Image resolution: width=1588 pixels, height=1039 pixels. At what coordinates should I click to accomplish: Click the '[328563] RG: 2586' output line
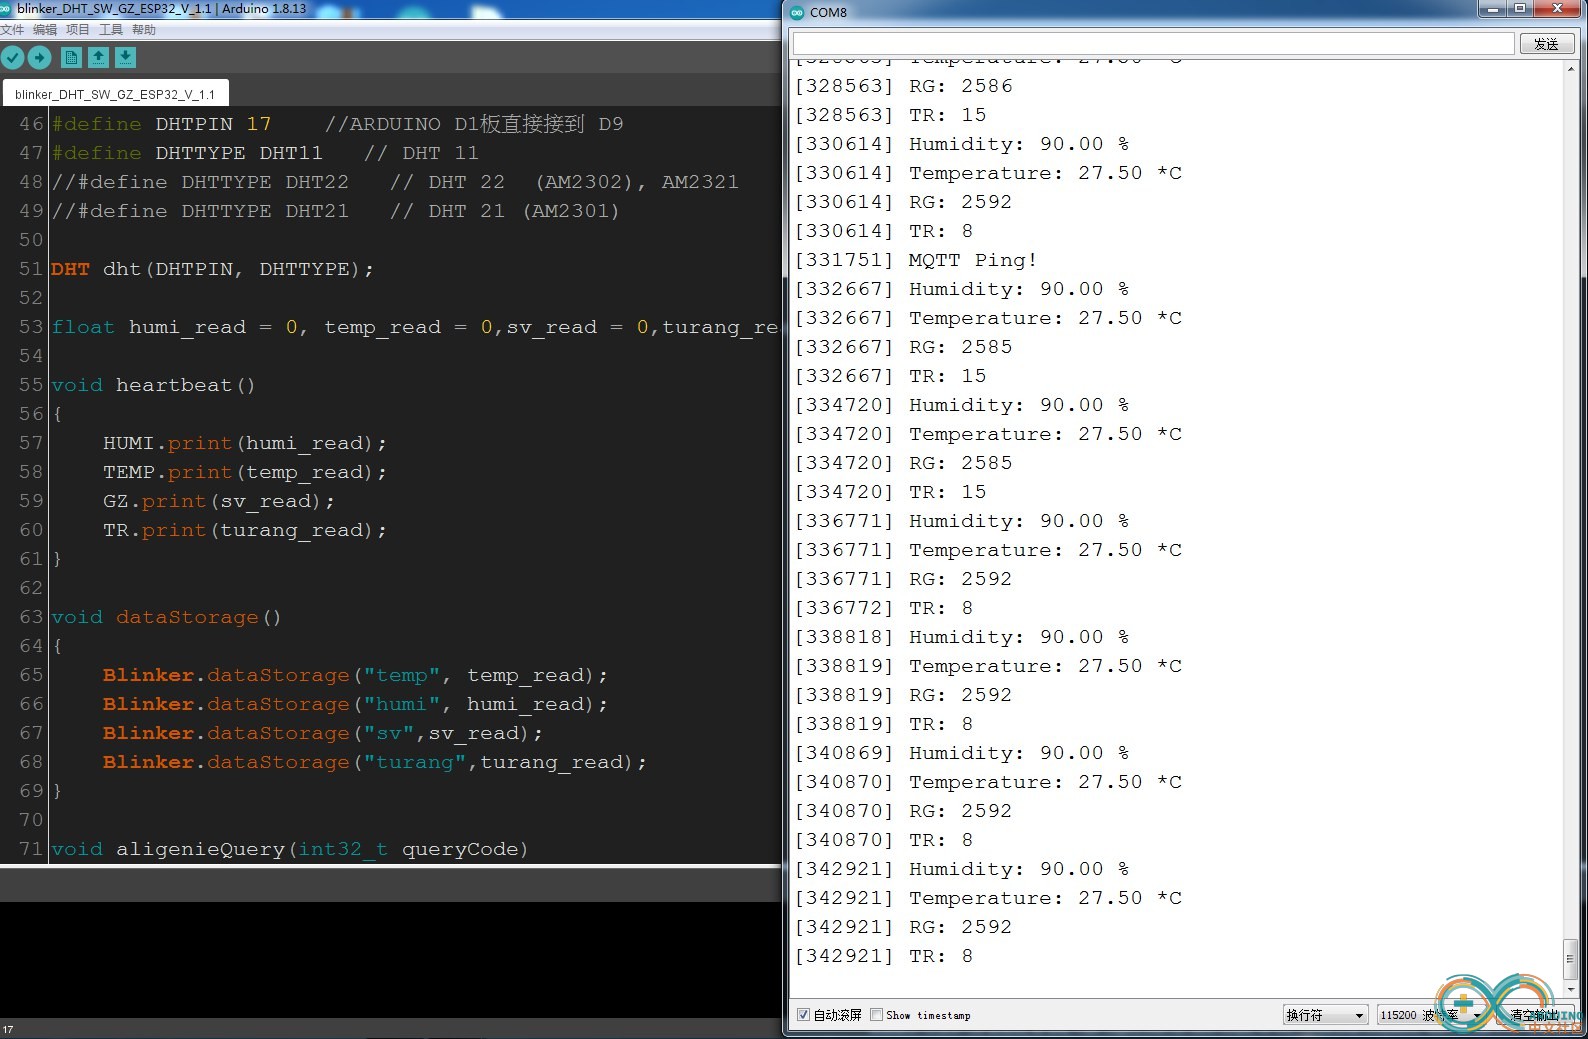[903, 86]
